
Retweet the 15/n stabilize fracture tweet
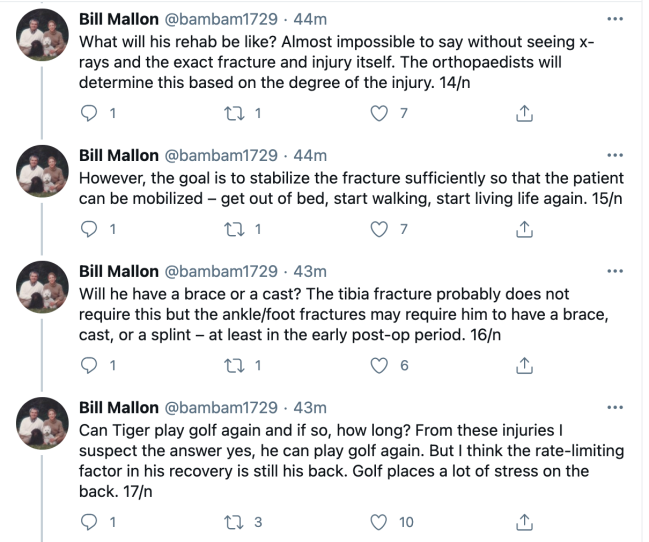click(x=235, y=229)
